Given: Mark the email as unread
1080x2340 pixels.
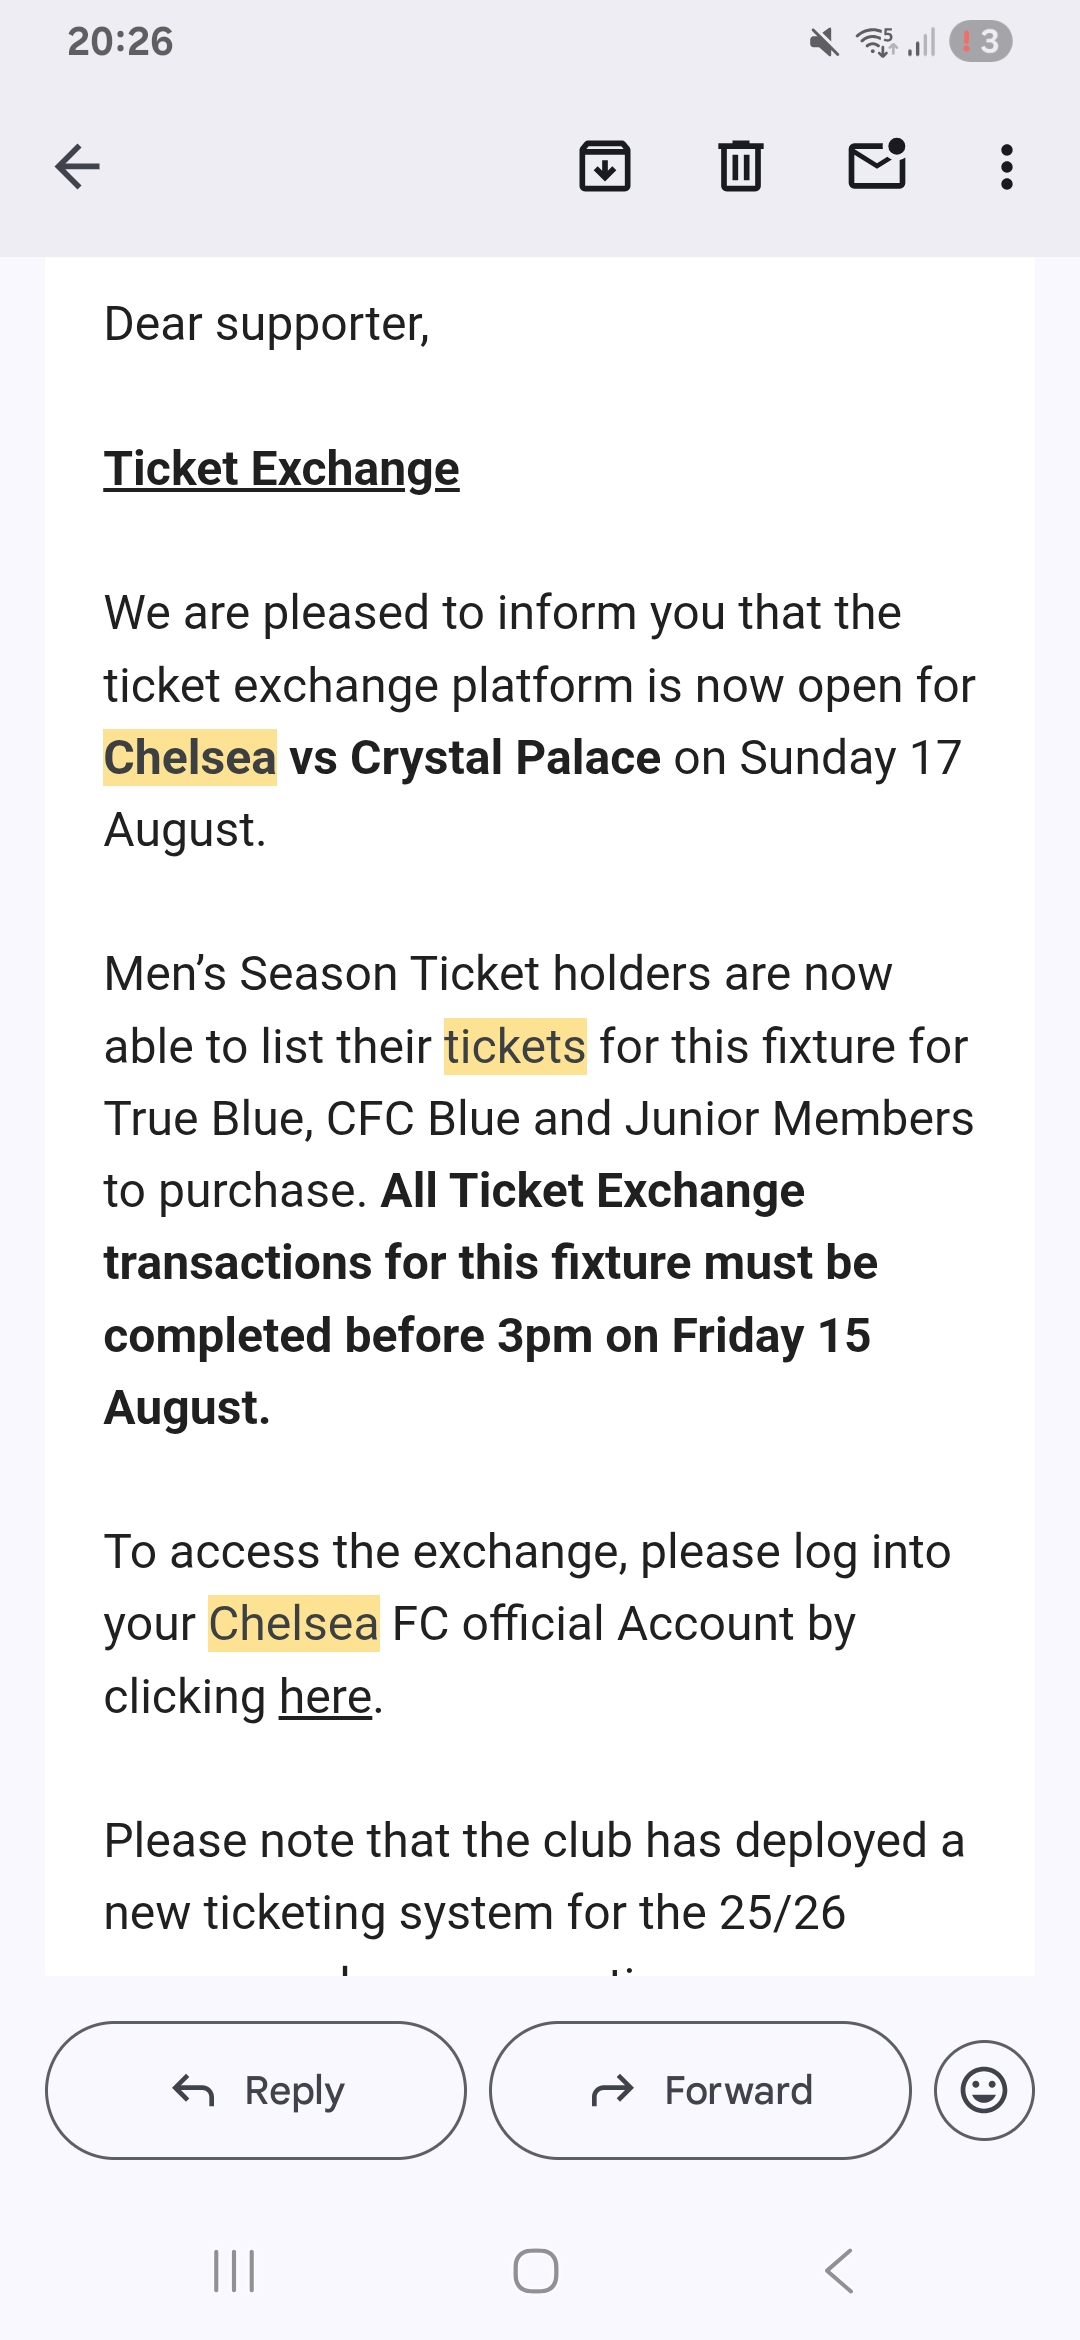Looking at the screenshot, I should click(x=877, y=165).
